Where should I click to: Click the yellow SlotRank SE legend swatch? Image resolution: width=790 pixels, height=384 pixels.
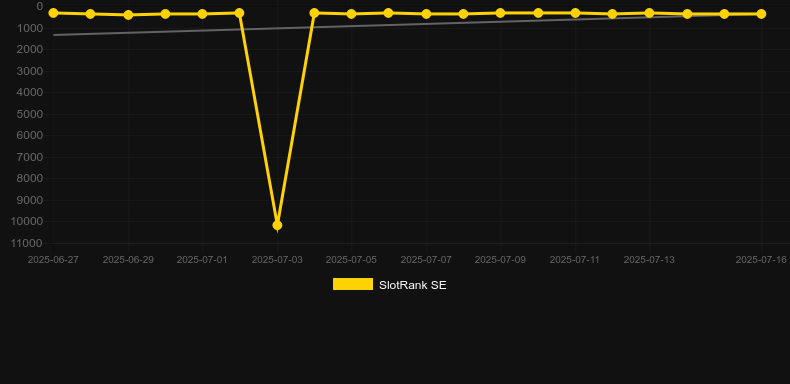tap(353, 284)
